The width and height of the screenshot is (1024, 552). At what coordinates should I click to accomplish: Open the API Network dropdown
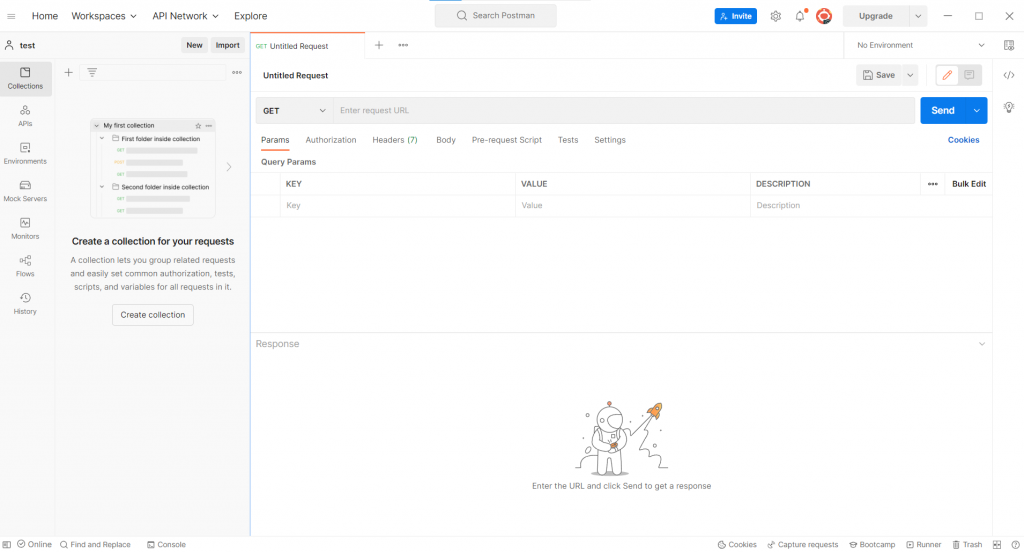(185, 16)
